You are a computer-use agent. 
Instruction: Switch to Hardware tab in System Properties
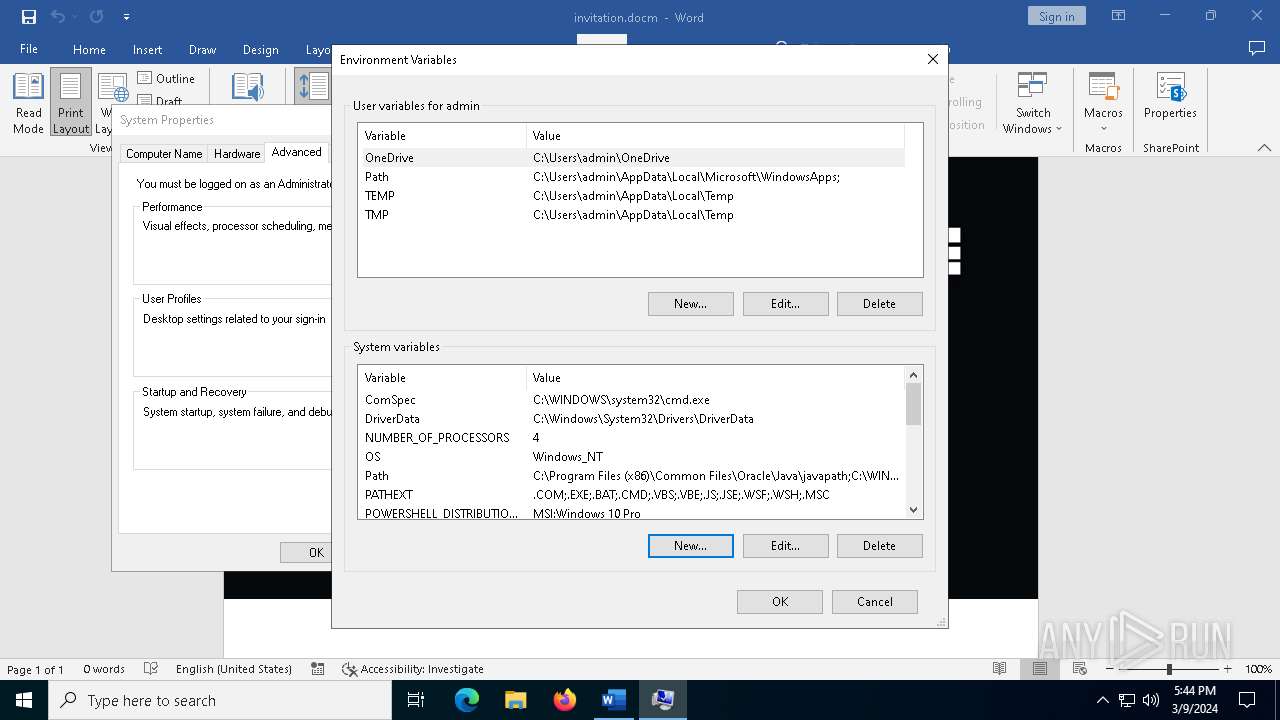[237, 154]
